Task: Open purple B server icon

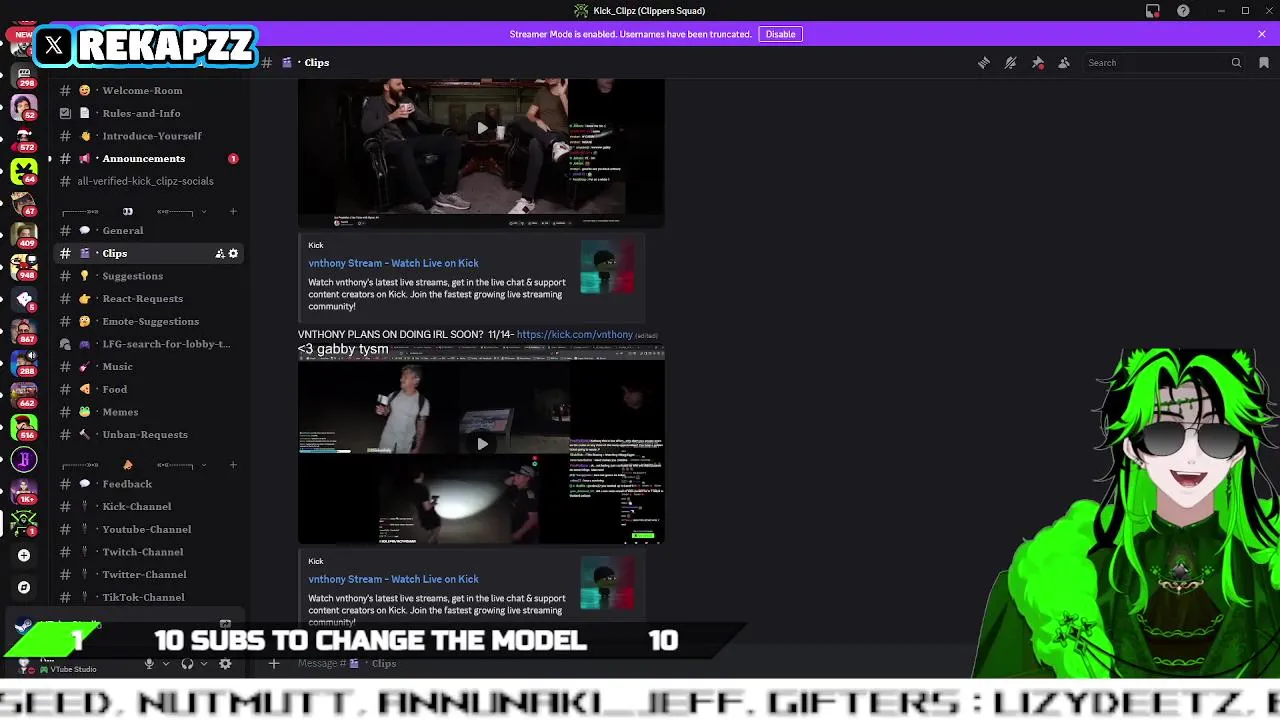Action: click(24, 460)
